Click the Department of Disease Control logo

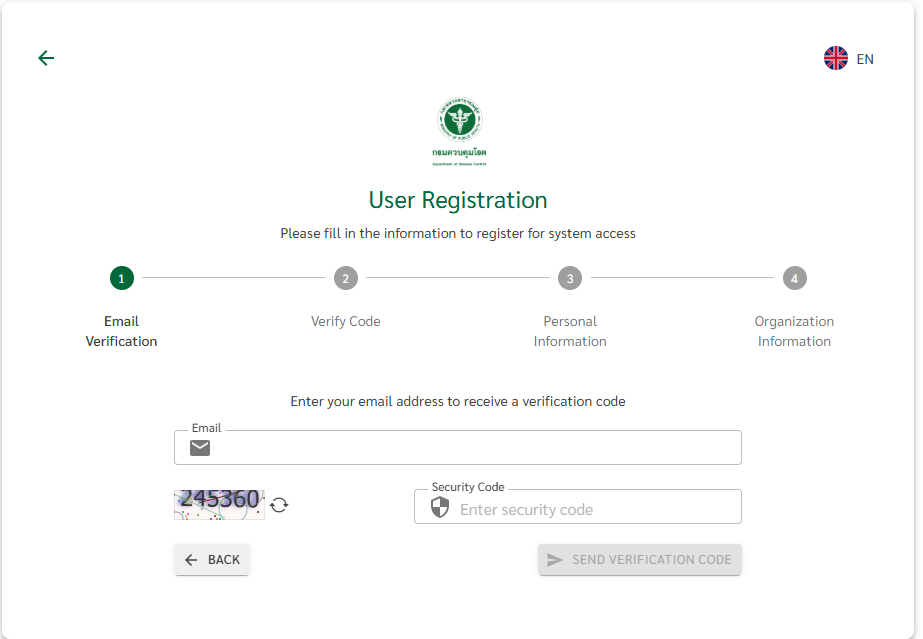460,131
